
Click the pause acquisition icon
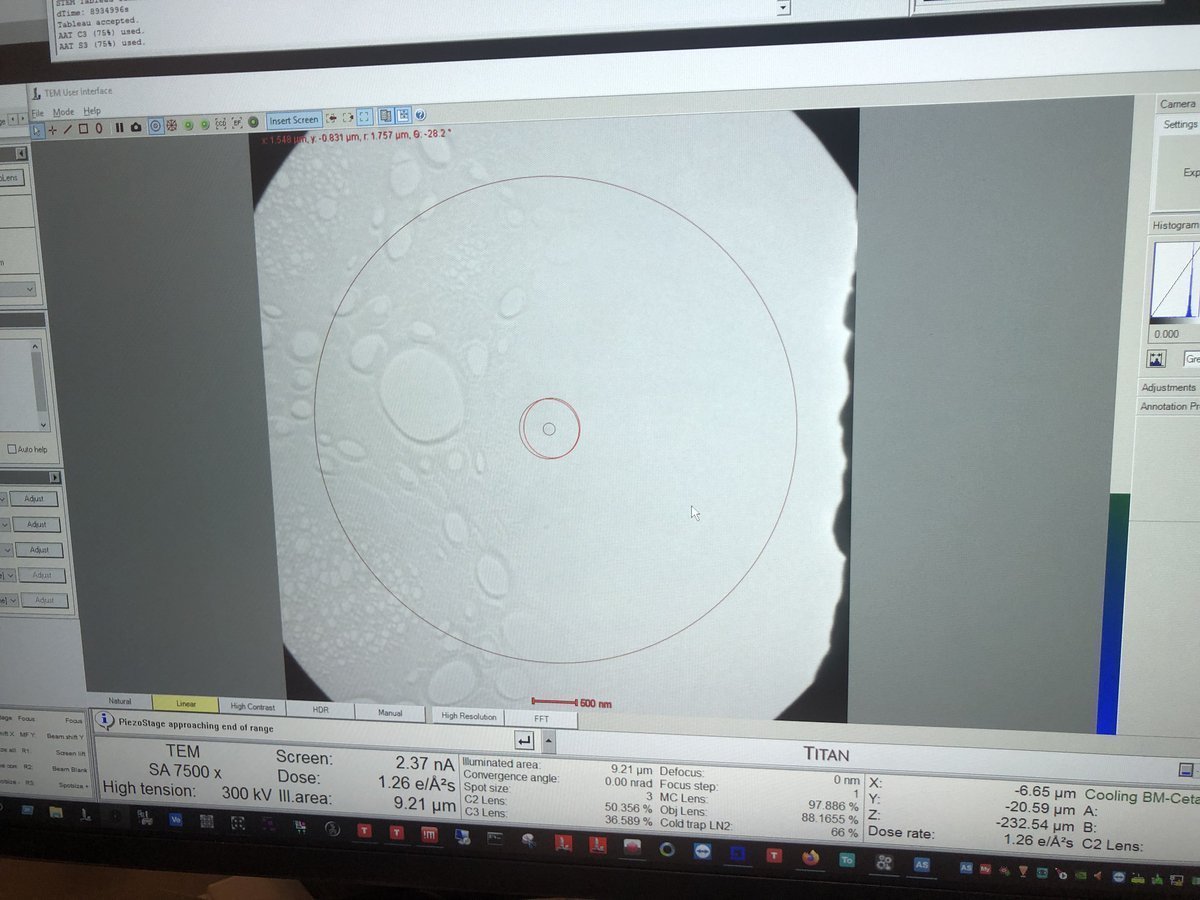pos(120,127)
